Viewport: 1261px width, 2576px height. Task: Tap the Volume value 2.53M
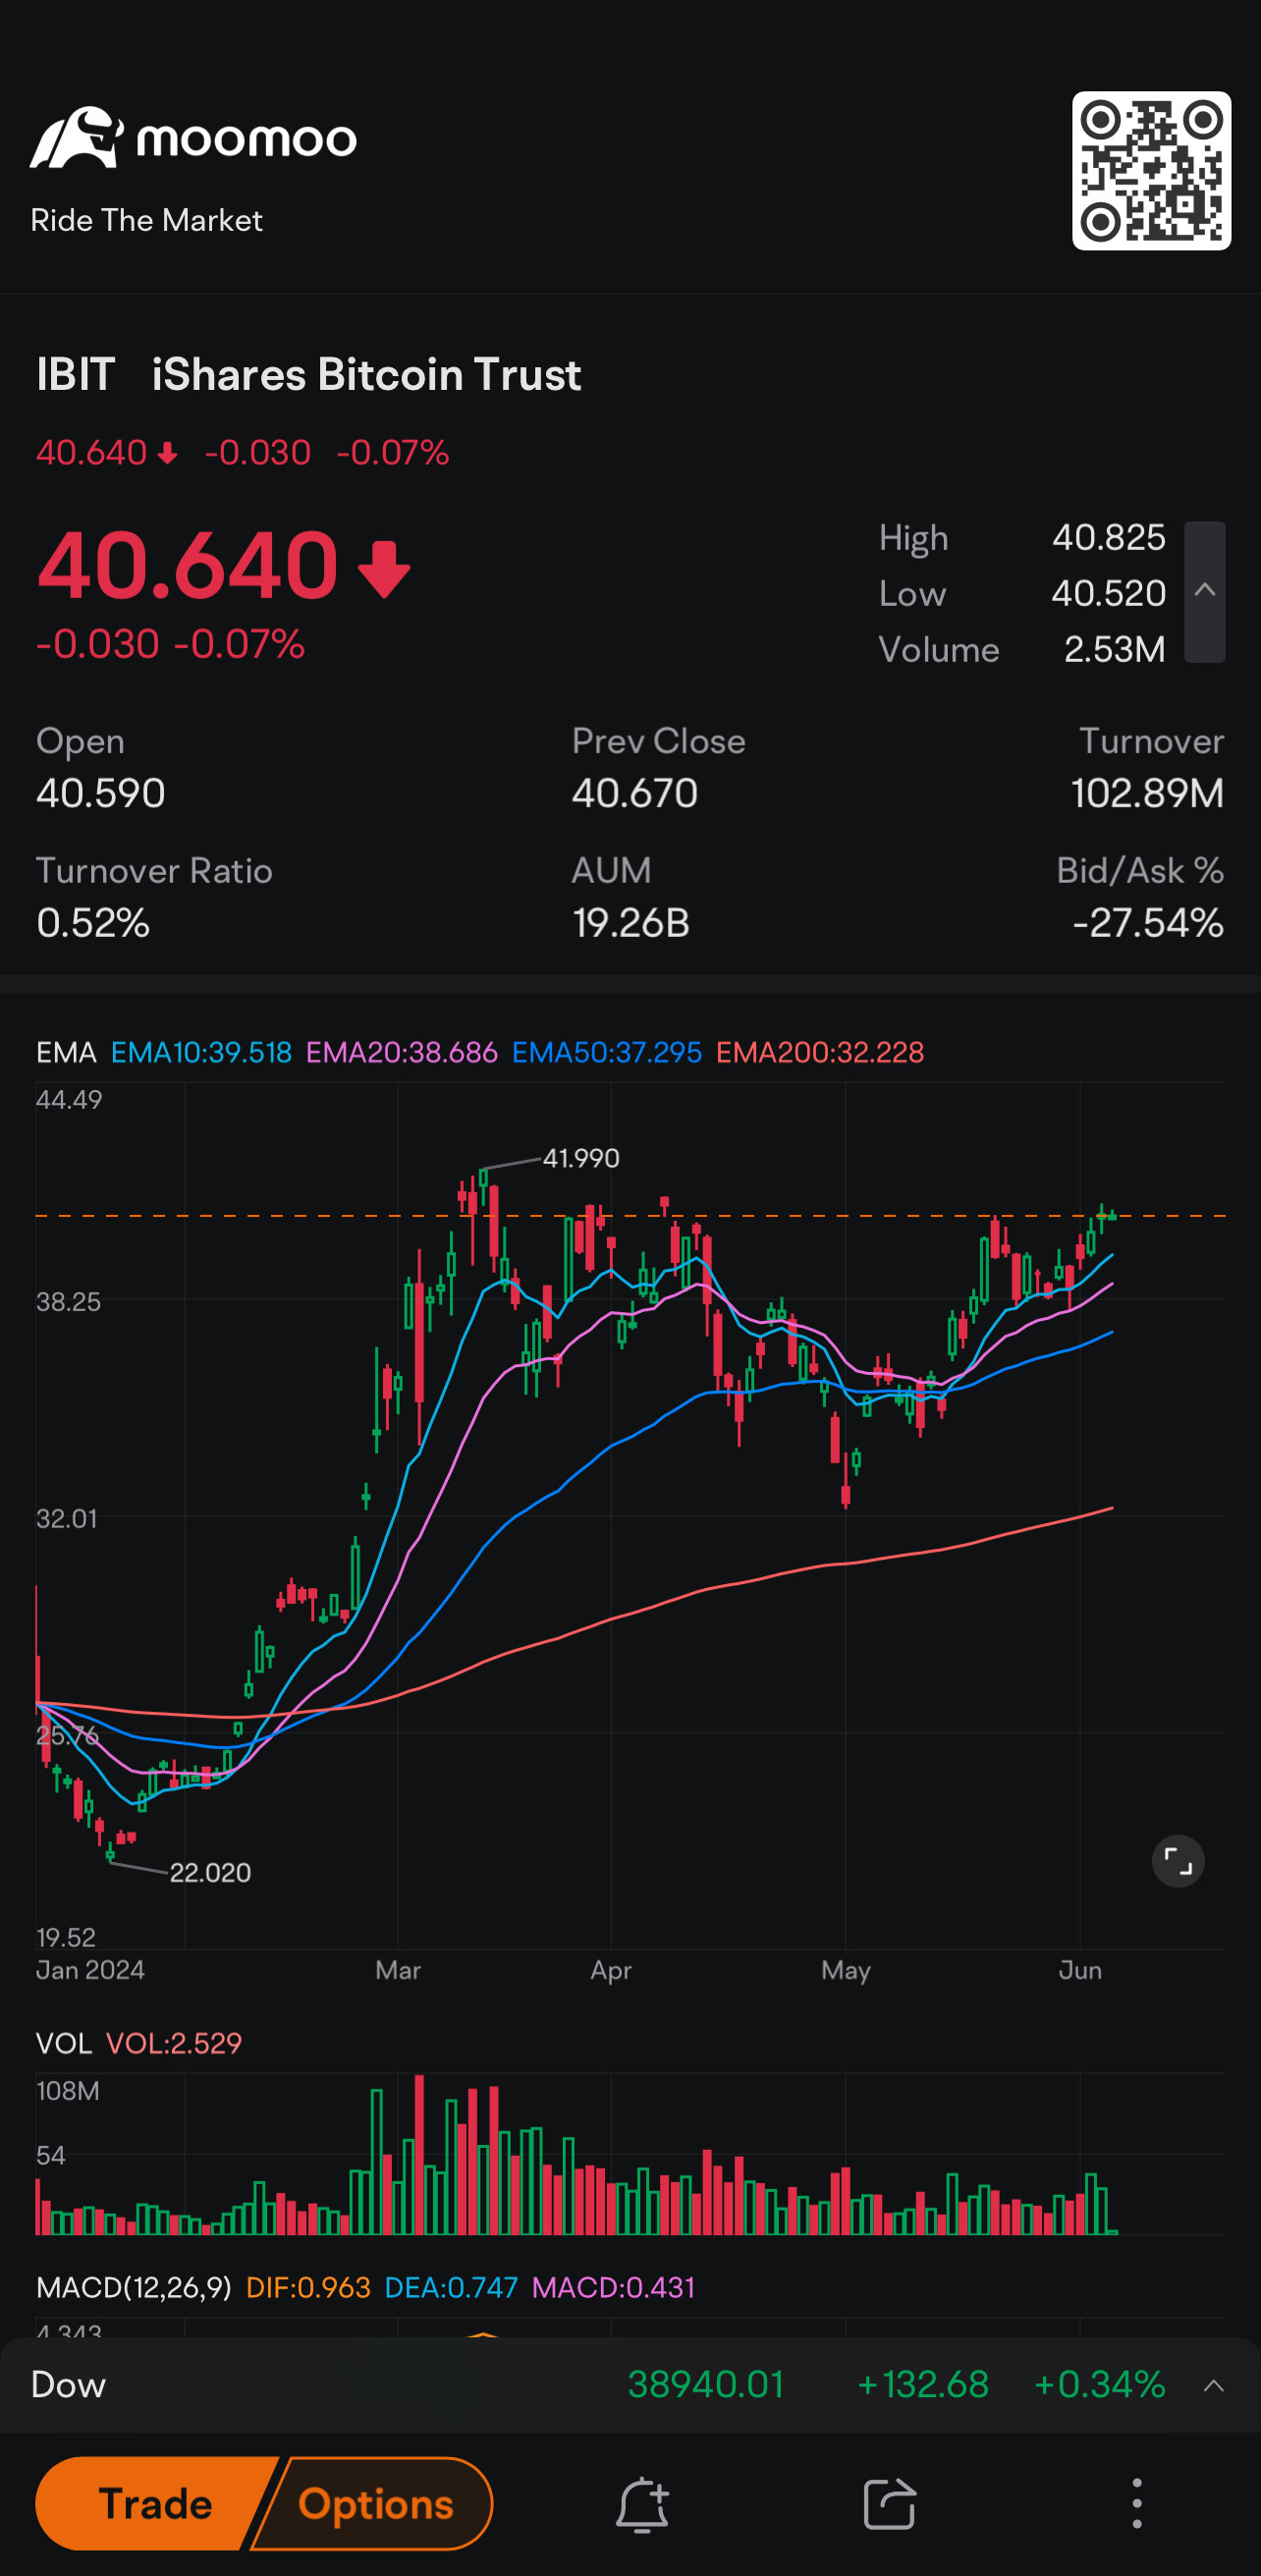pos(1115,650)
